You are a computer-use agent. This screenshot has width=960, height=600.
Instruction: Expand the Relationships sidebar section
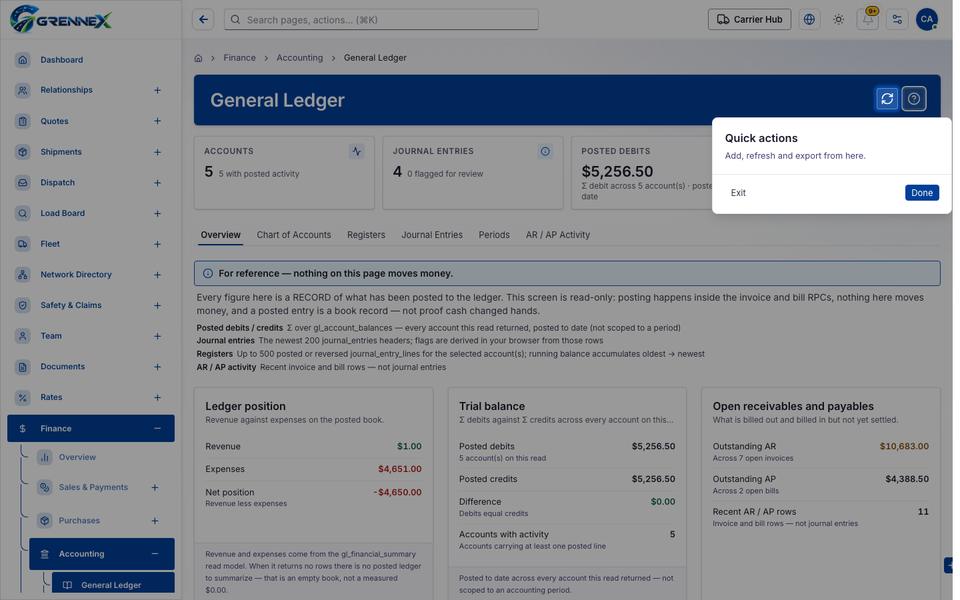(157, 90)
